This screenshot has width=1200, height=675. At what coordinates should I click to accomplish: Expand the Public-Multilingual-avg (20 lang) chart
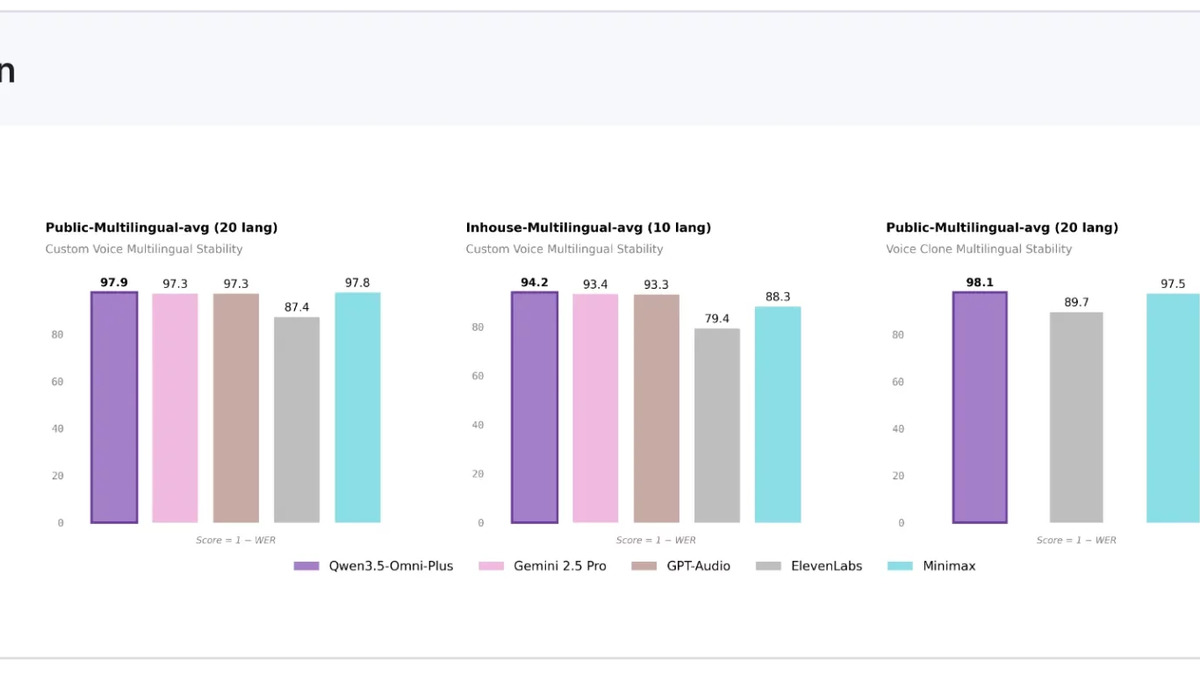tap(161, 227)
